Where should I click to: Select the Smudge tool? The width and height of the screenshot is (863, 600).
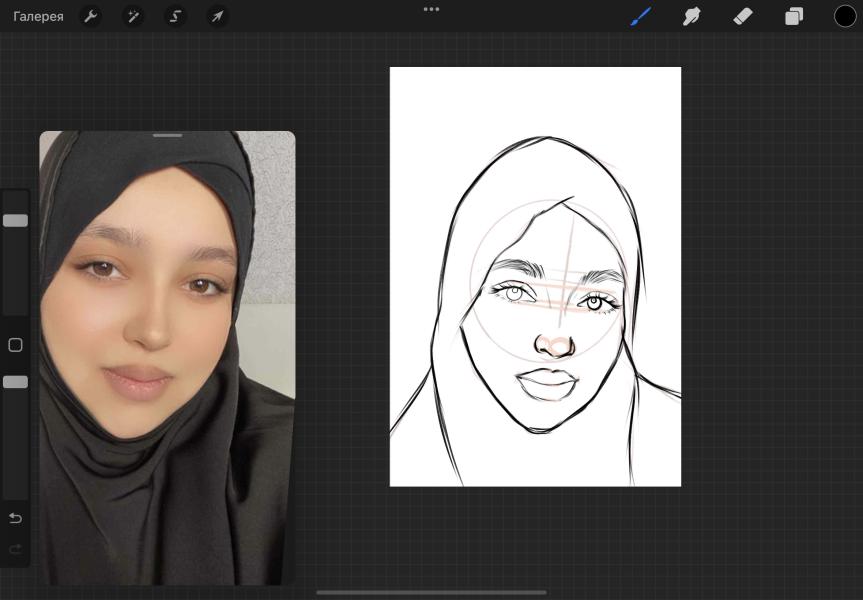click(691, 17)
